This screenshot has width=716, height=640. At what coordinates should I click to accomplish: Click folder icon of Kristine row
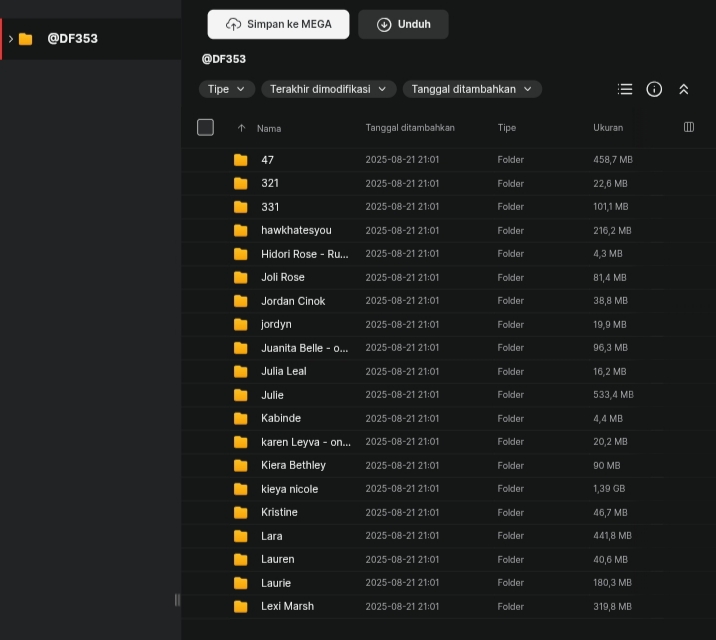point(241,513)
